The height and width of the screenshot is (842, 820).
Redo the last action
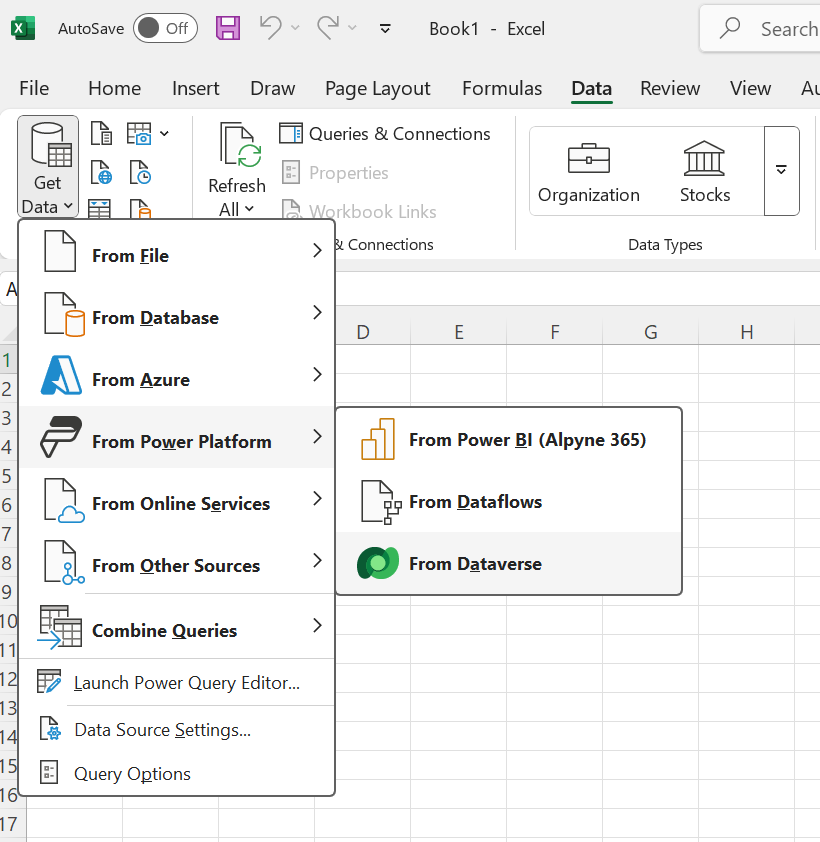[x=328, y=28]
